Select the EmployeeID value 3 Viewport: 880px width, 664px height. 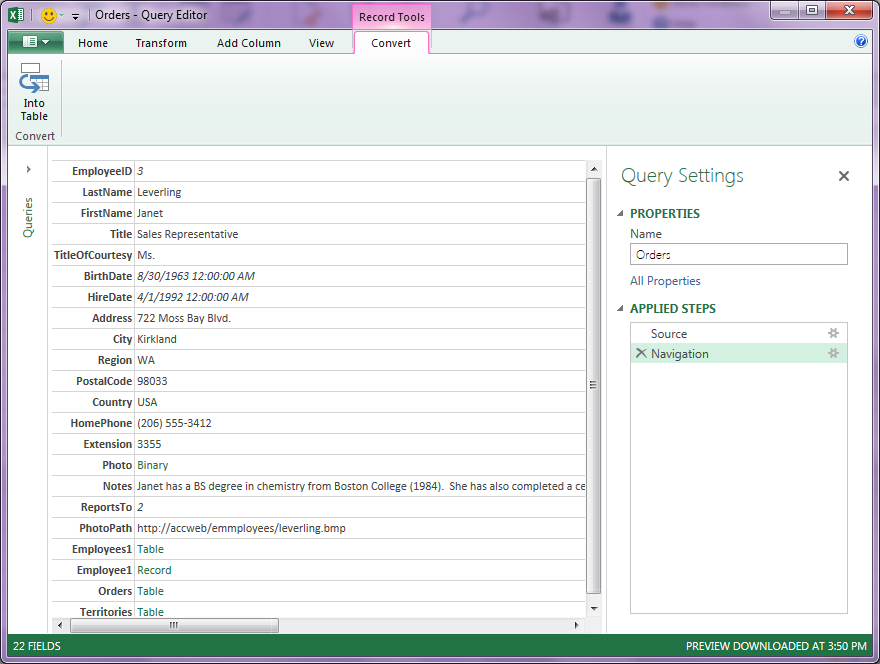pos(140,171)
